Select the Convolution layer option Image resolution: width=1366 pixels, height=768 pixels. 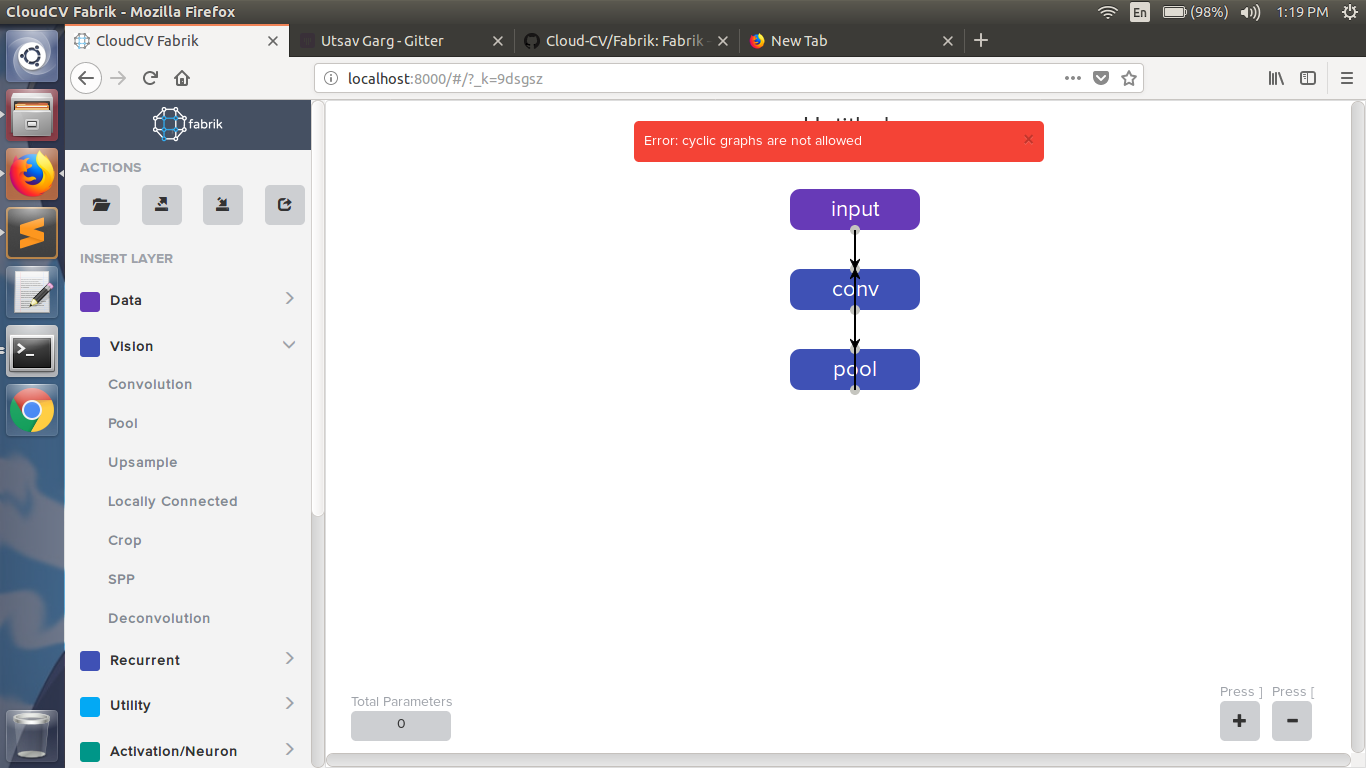pyautogui.click(x=149, y=384)
